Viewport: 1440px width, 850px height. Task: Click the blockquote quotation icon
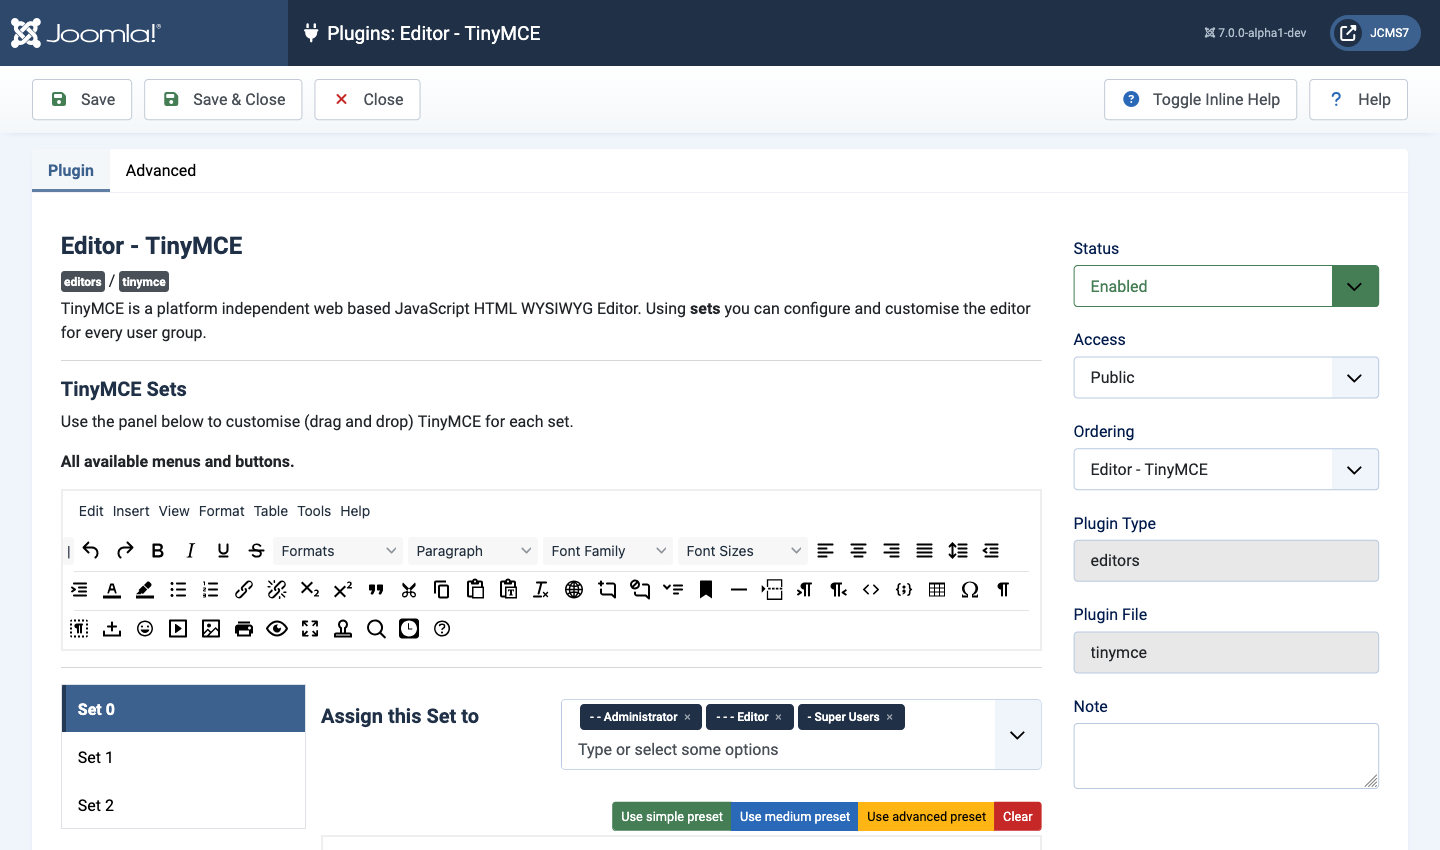coord(376,589)
